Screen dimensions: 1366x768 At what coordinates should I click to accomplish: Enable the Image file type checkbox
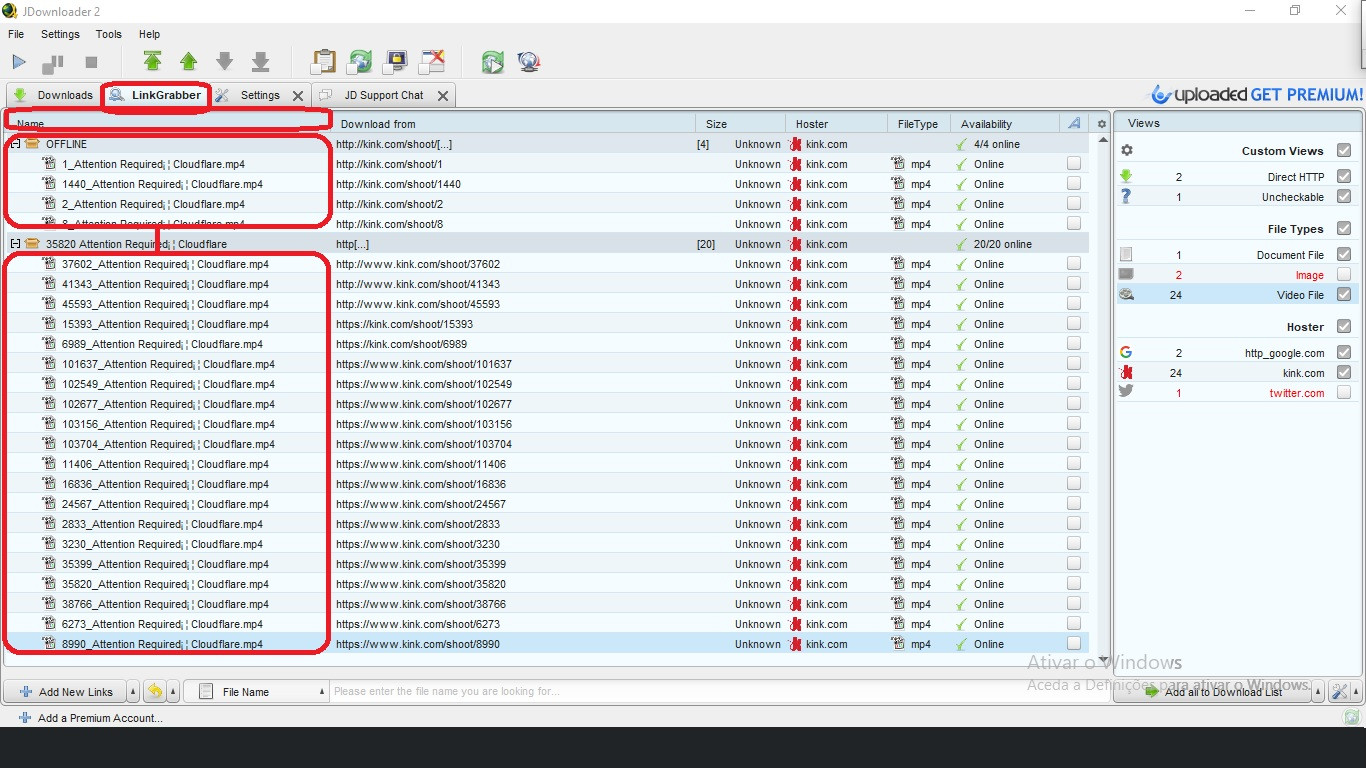(x=1343, y=275)
